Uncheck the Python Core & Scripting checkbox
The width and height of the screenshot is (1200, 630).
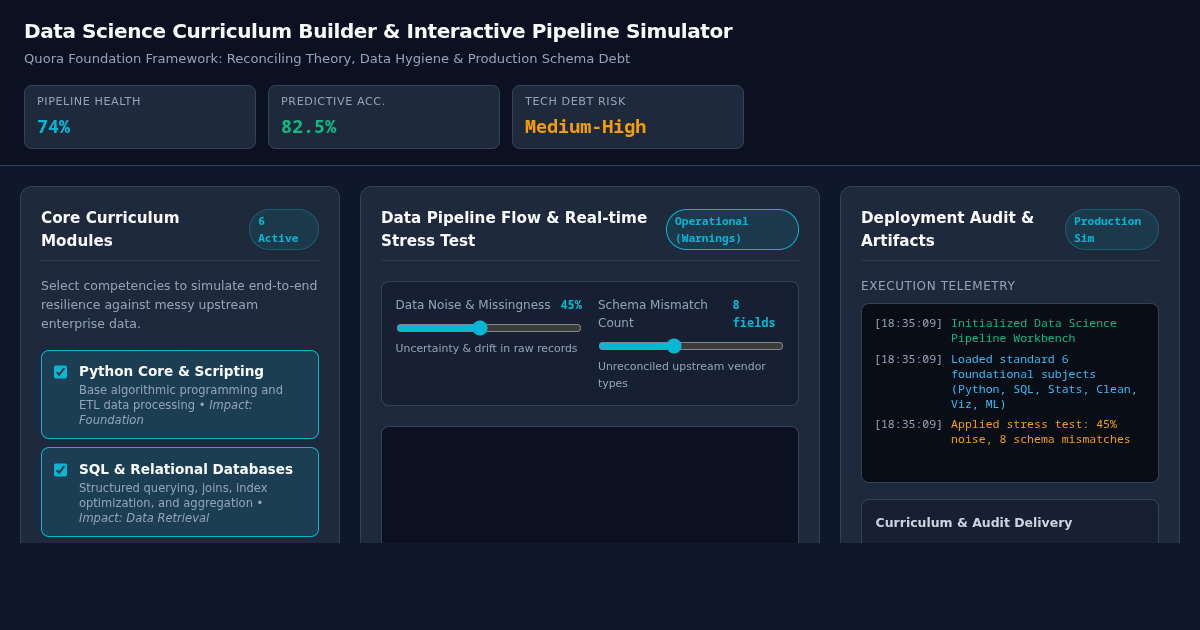[60, 372]
